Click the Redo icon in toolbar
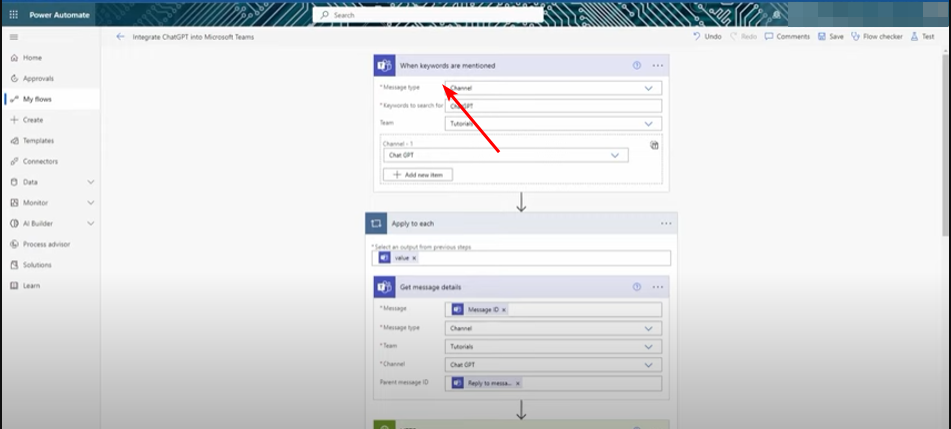The width and height of the screenshot is (951, 429). pos(734,36)
